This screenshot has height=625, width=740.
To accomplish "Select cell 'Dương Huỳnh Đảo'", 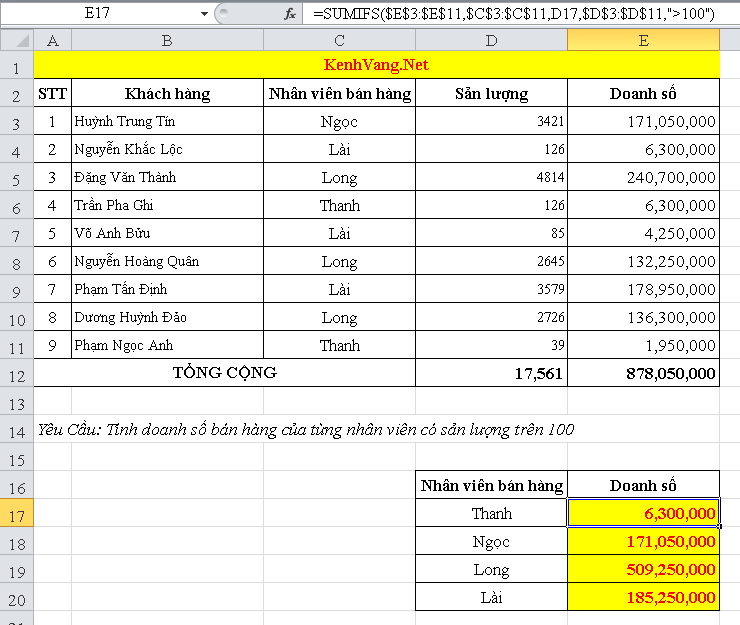I will pos(167,317).
